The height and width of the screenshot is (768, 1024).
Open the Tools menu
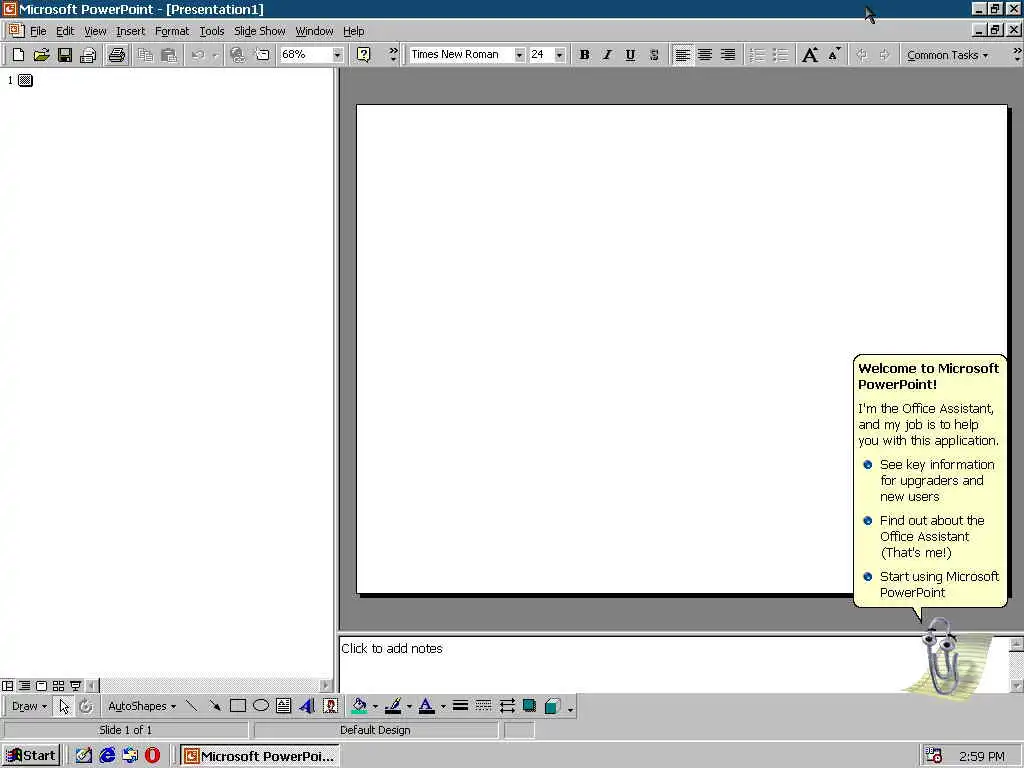point(212,31)
